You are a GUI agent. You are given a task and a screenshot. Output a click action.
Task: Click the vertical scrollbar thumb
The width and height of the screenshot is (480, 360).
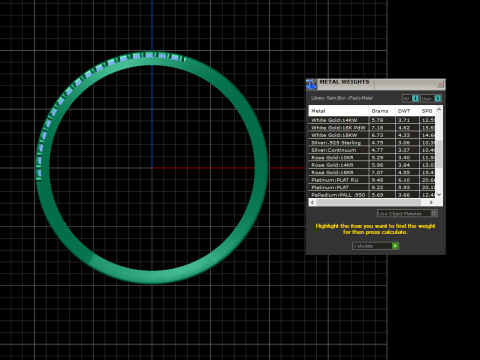point(439,154)
